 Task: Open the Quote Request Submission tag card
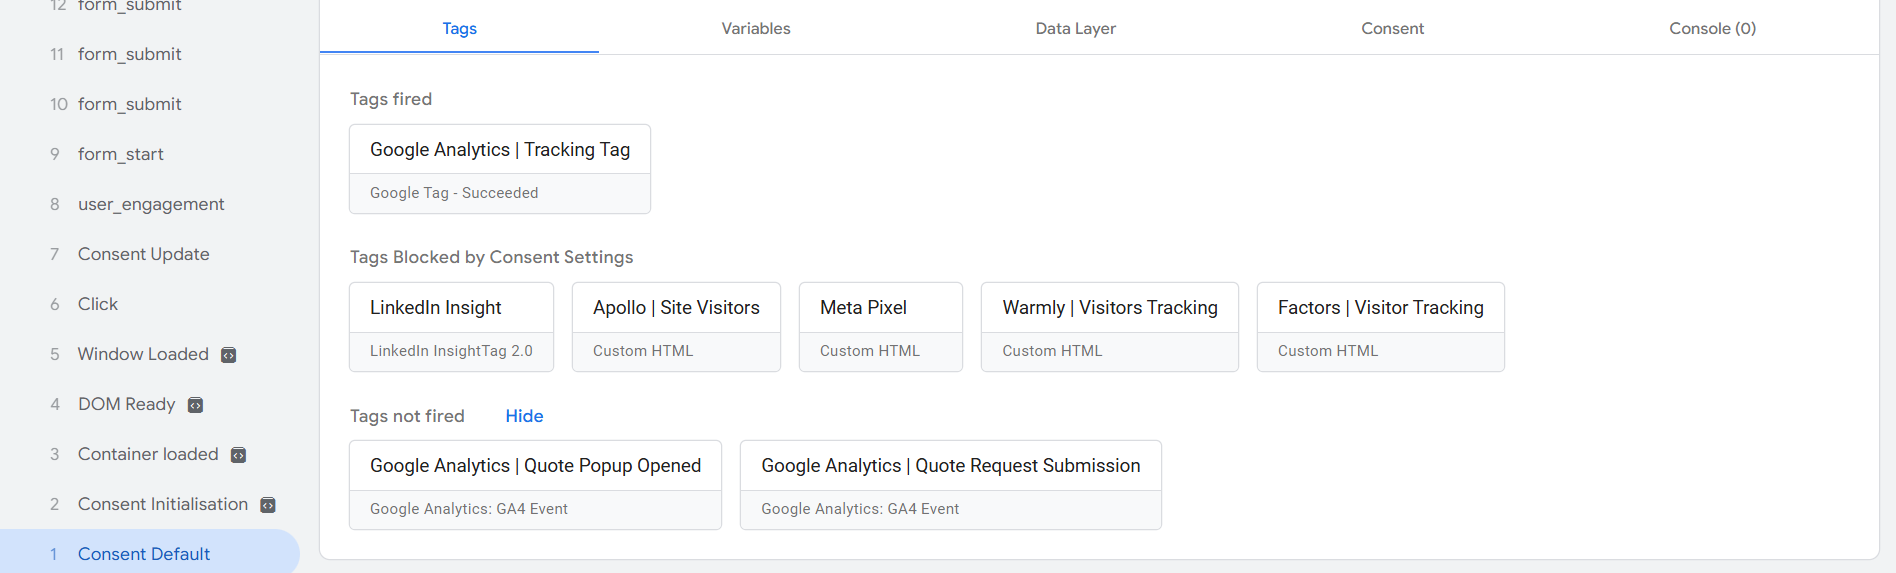(x=950, y=484)
